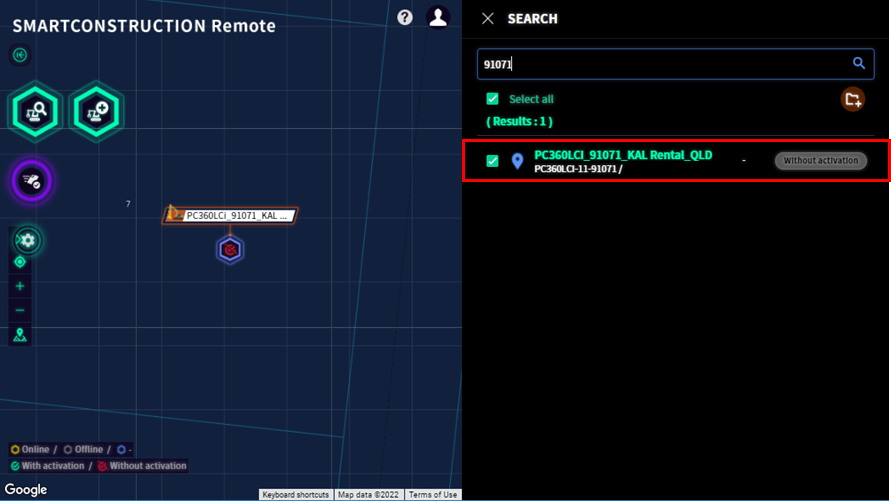
Task: Uncheck the PC360LCI_91071 result checkbox
Action: (493, 161)
